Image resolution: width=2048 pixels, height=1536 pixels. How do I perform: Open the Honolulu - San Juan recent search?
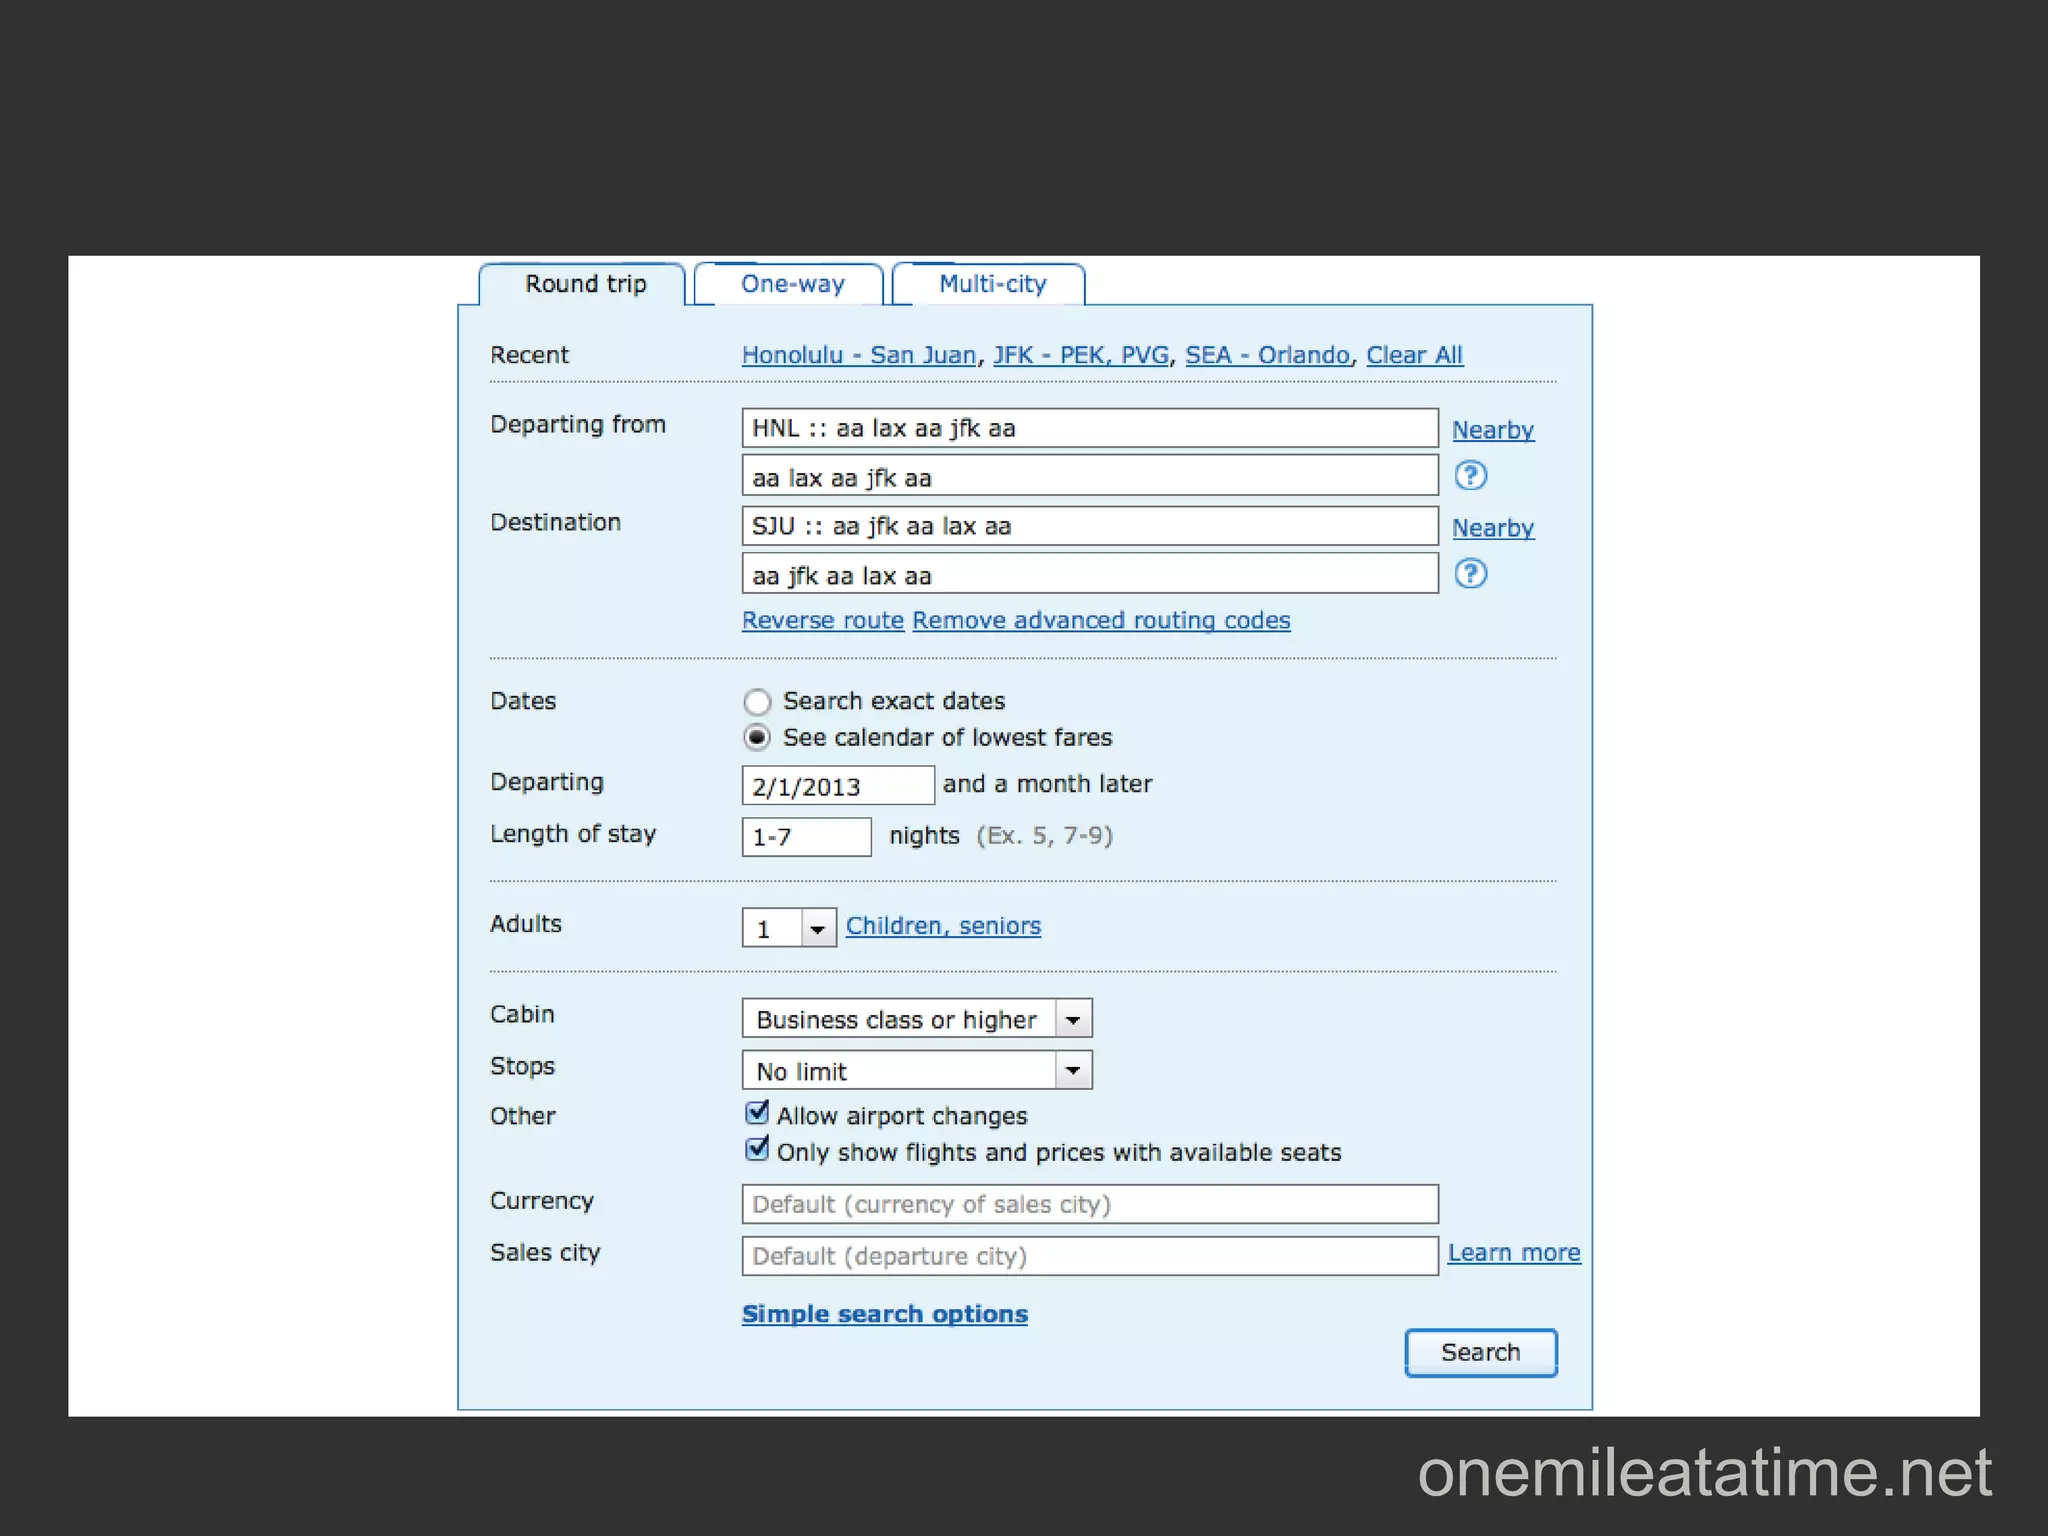(858, 356)
